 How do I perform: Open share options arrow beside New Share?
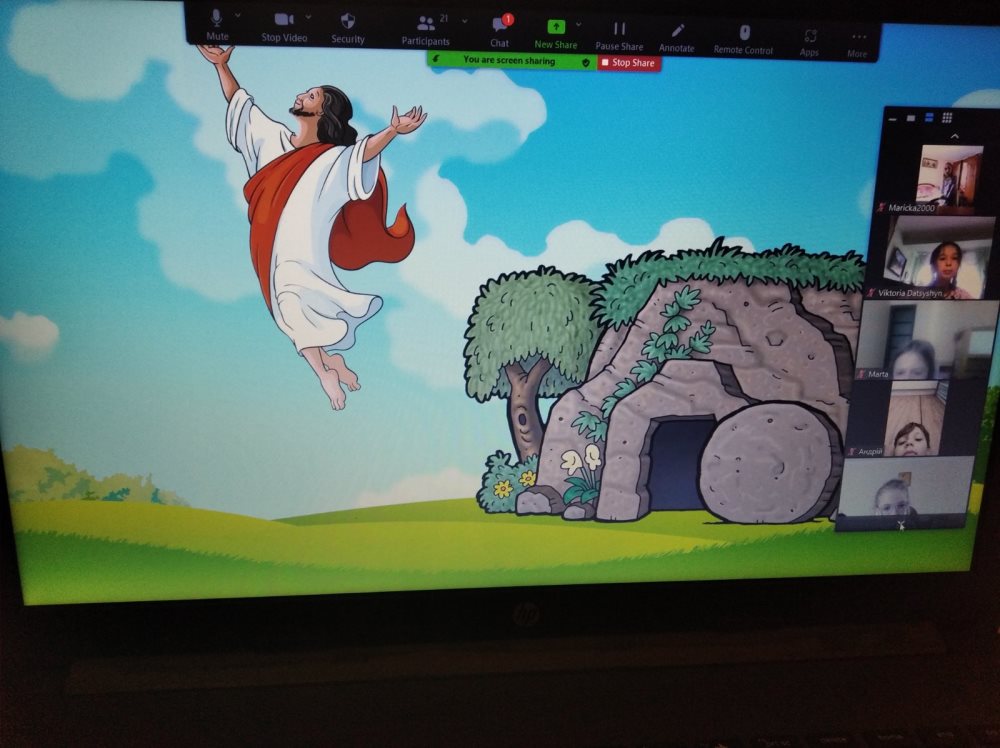click(578, 25)
